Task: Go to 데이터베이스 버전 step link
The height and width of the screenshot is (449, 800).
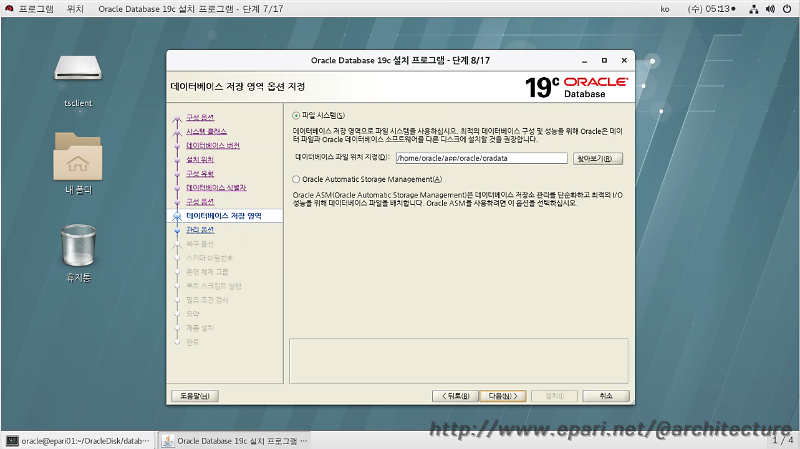Action: click(213, 145)
